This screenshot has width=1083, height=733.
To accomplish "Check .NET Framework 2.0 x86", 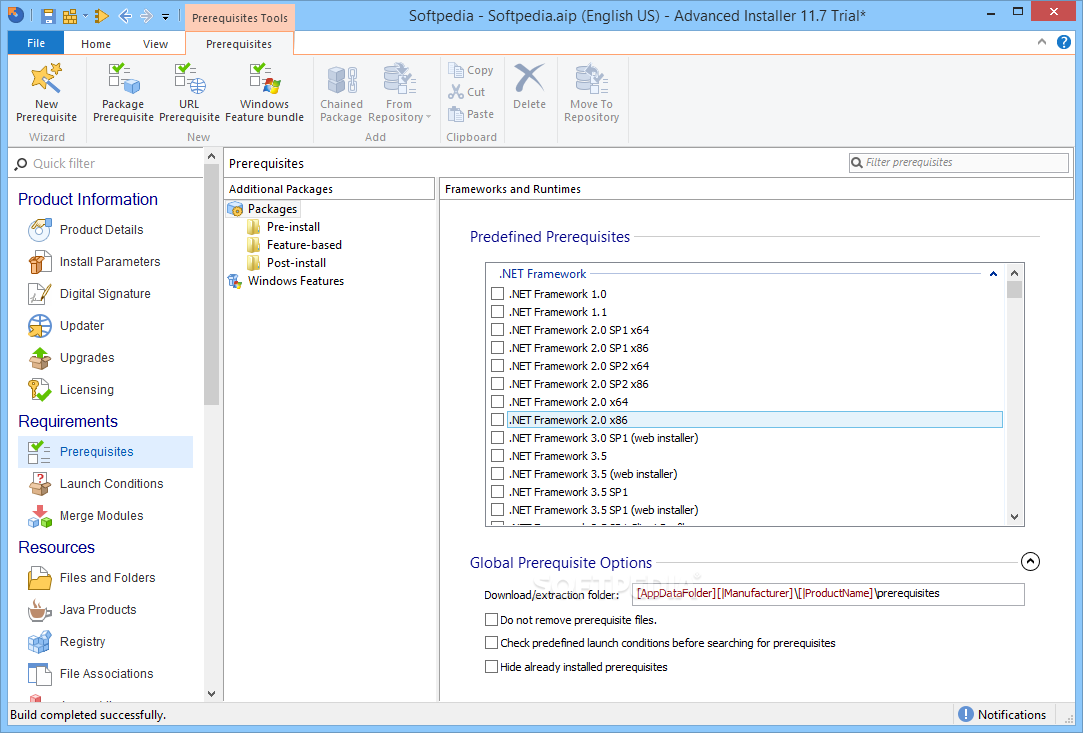I will tap(497, 419).
